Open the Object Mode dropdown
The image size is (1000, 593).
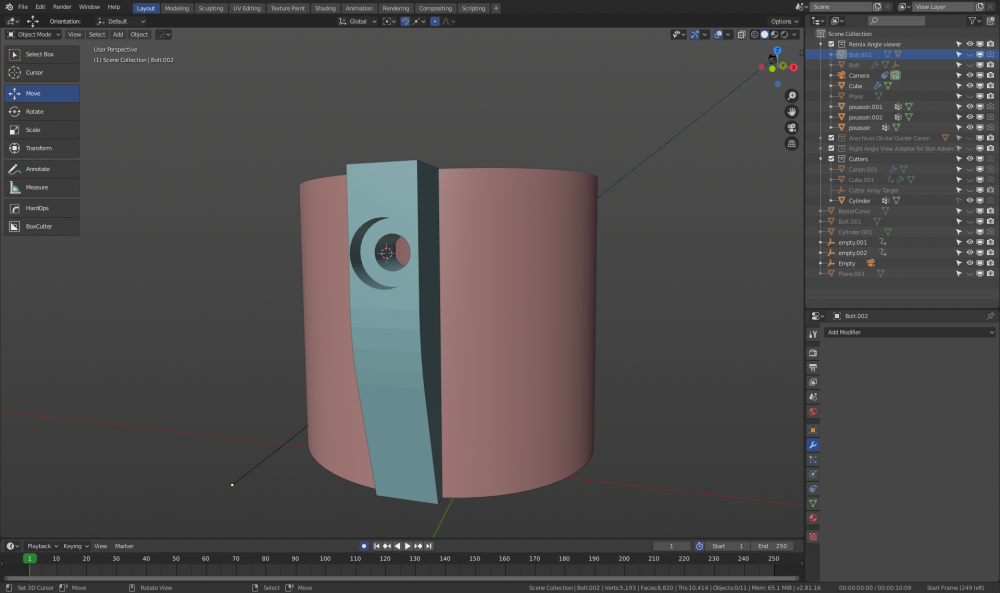point(33,34)
